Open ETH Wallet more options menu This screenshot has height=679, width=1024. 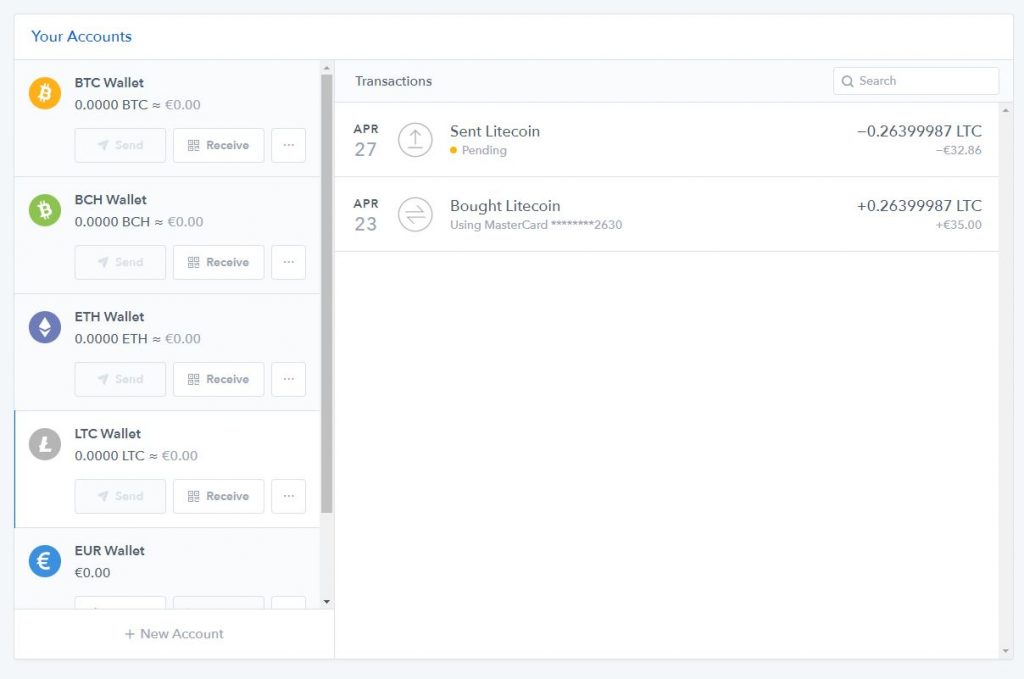pyautogui.click(x=289, y=379)
